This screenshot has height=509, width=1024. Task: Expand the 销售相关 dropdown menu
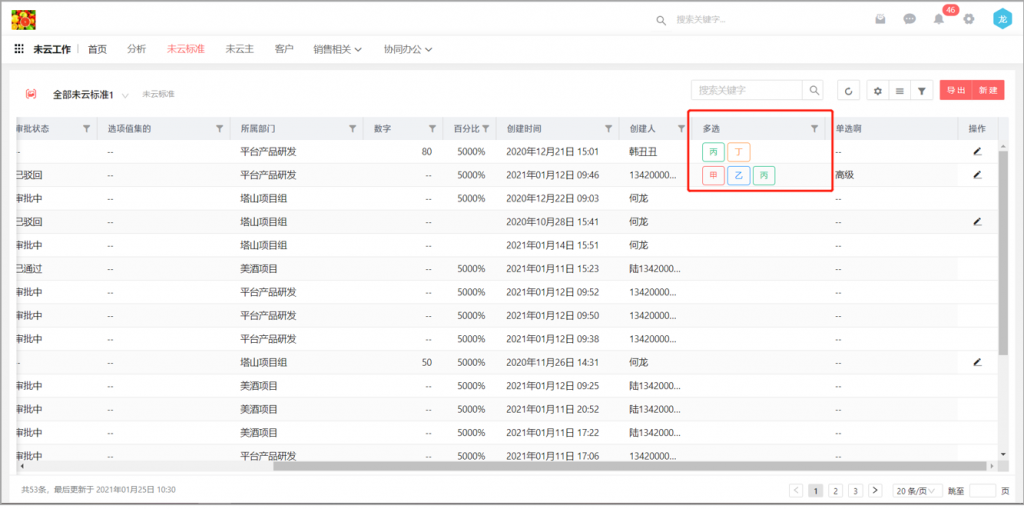pos(337,49)
